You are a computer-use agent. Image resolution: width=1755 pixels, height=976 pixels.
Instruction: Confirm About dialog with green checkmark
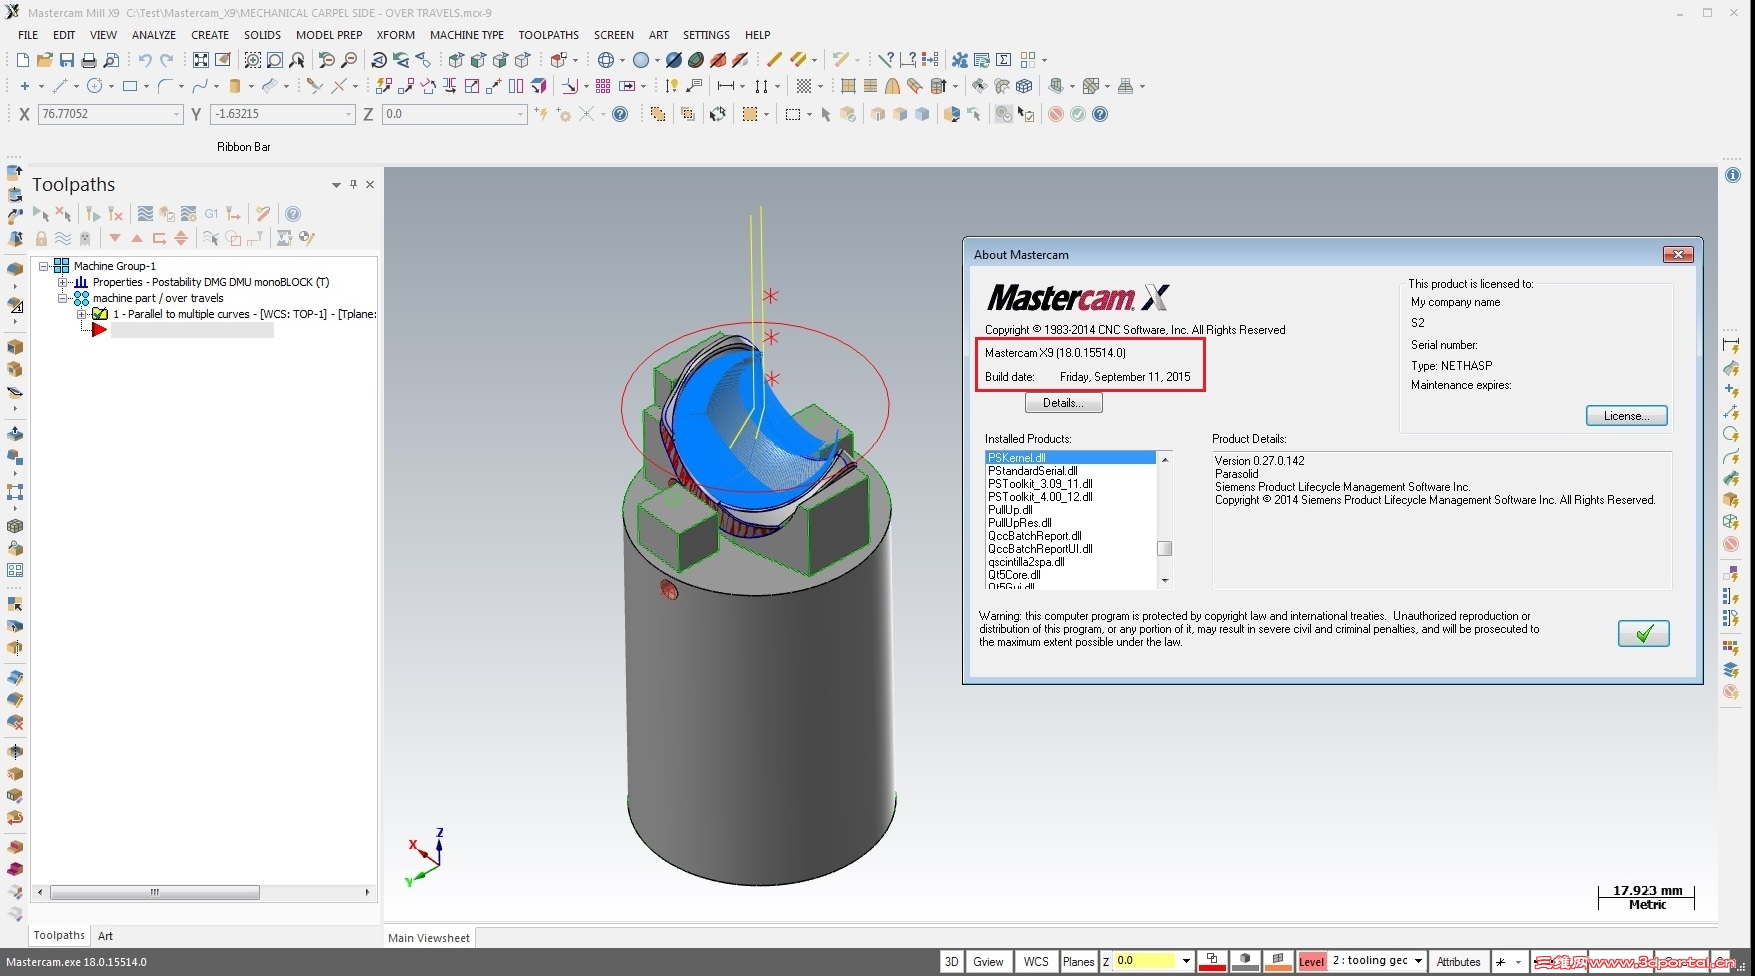[x=1643, y=634]
